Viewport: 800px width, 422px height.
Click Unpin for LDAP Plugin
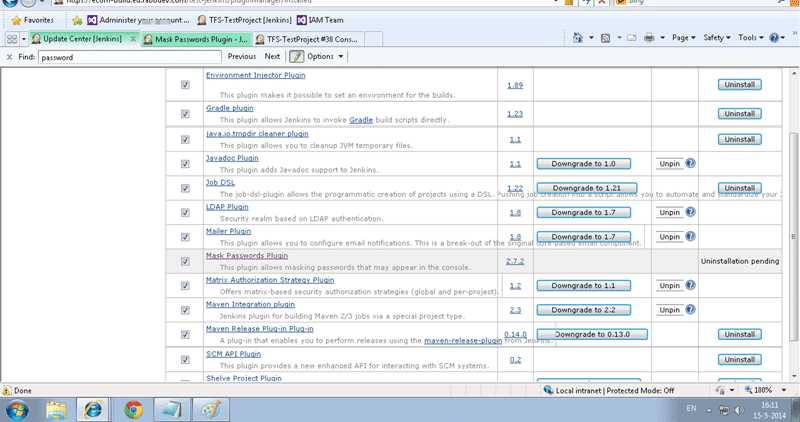669,212
